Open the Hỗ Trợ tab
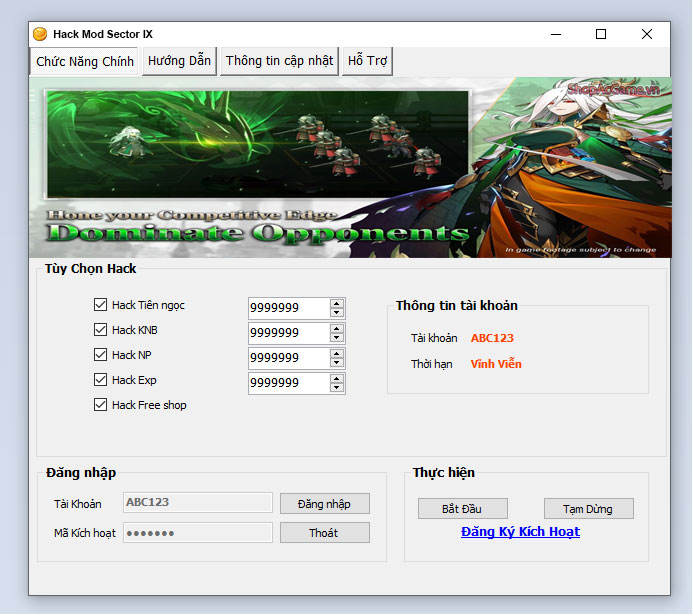The width and height of the screenshot is (693, 616). (x=367, y=61)
